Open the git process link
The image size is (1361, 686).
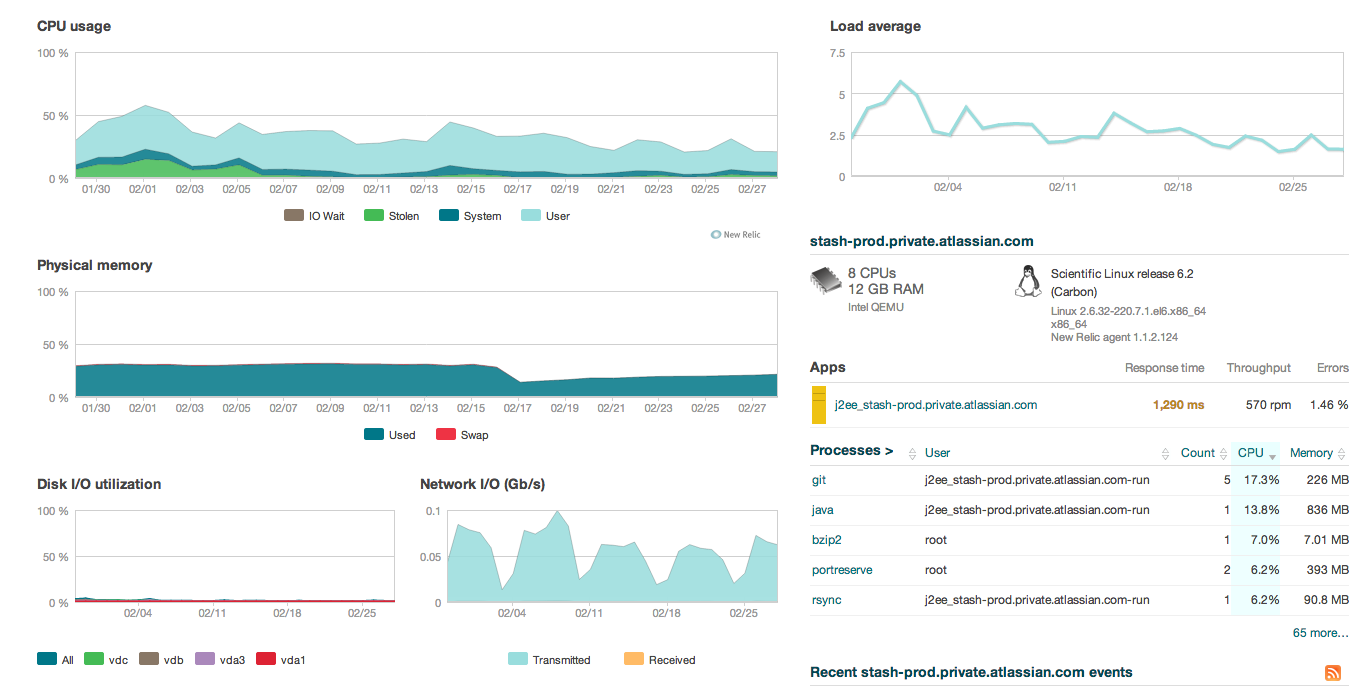(x=819, y=480)
